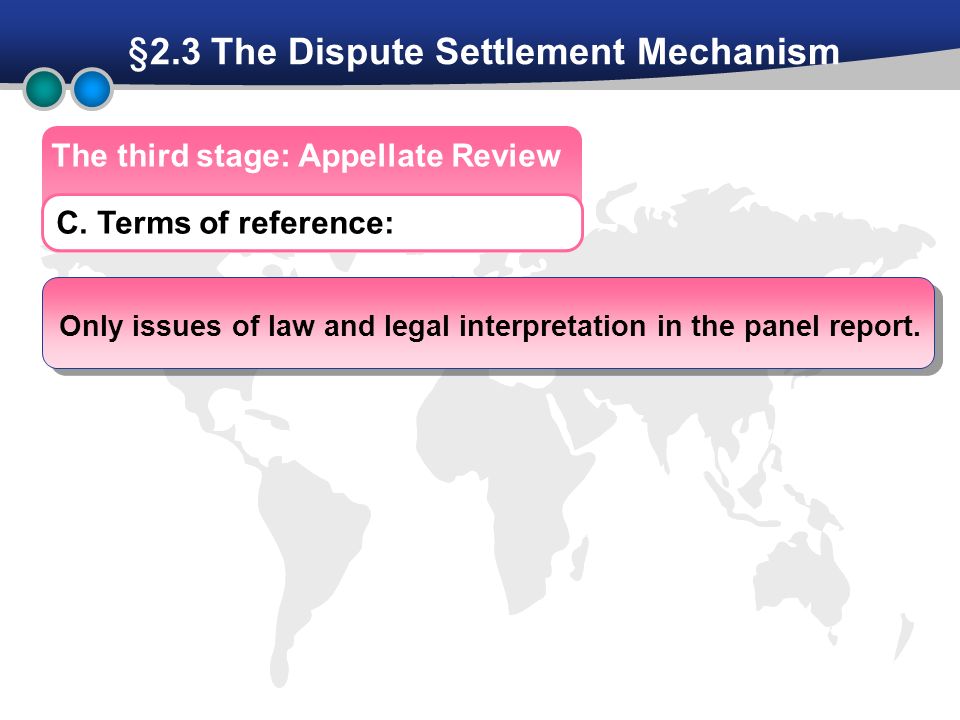This screenshot has height=720, width=960.
Task: Click the 'Only issues of law' pink text box
Action: click(489, 323)
